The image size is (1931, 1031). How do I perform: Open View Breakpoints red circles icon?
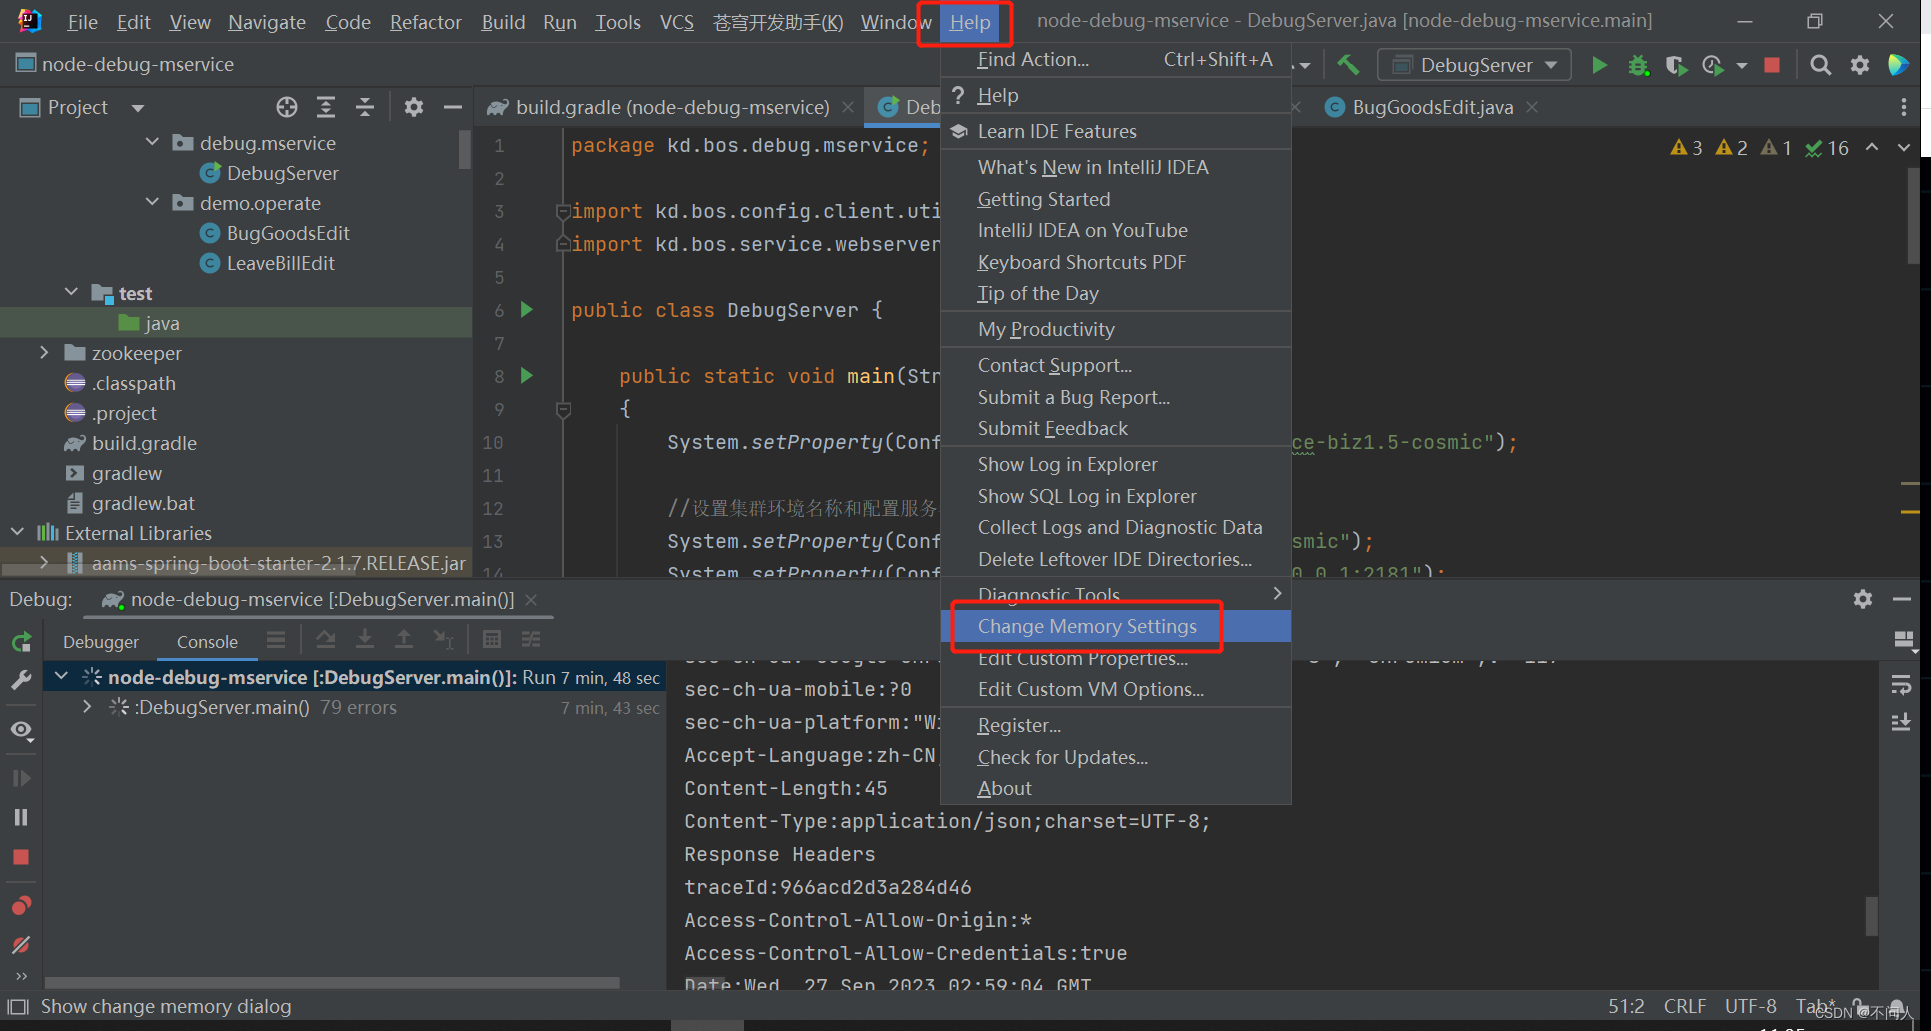pos(21,906)
